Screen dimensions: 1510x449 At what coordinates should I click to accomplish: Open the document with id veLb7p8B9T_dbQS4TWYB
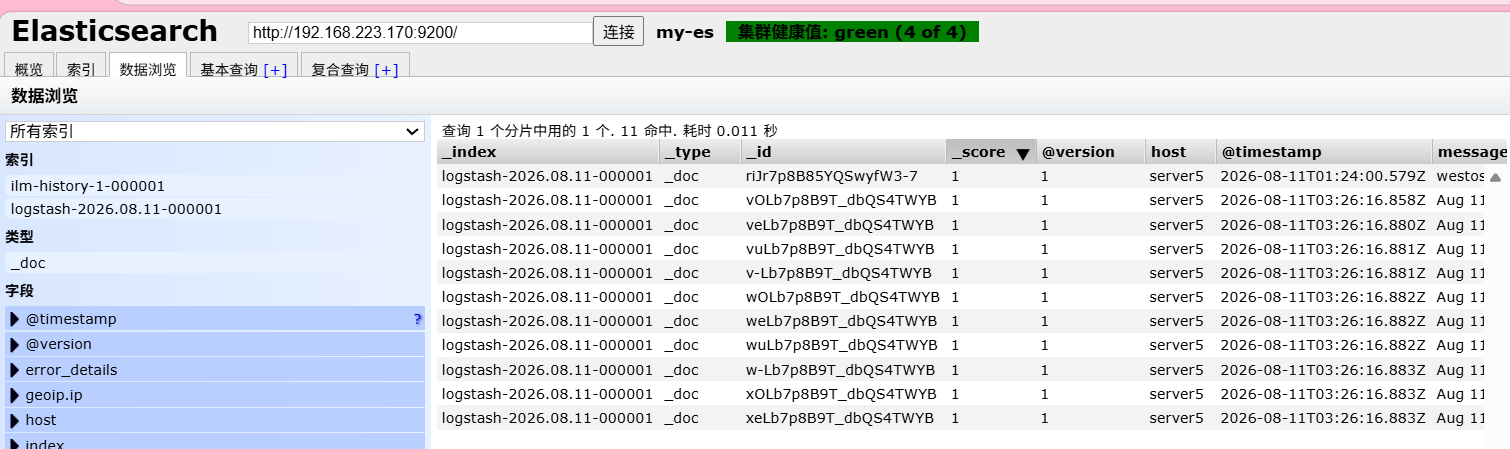tap(840, 225)
